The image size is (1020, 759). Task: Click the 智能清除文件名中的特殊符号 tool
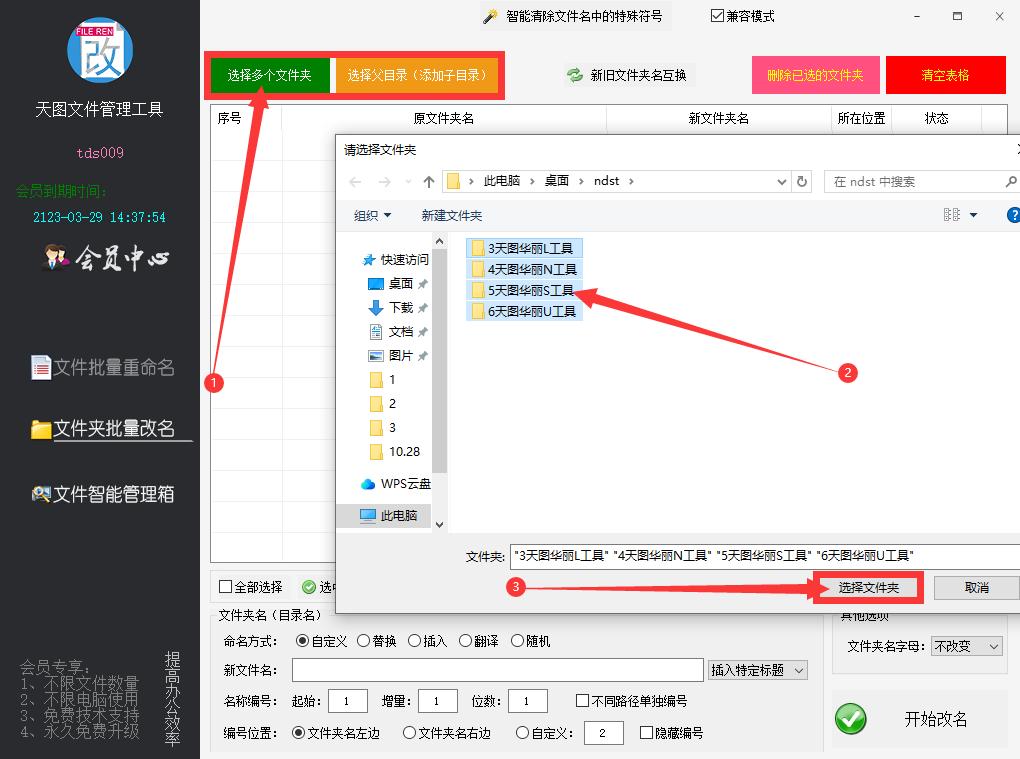pos(573,16)
